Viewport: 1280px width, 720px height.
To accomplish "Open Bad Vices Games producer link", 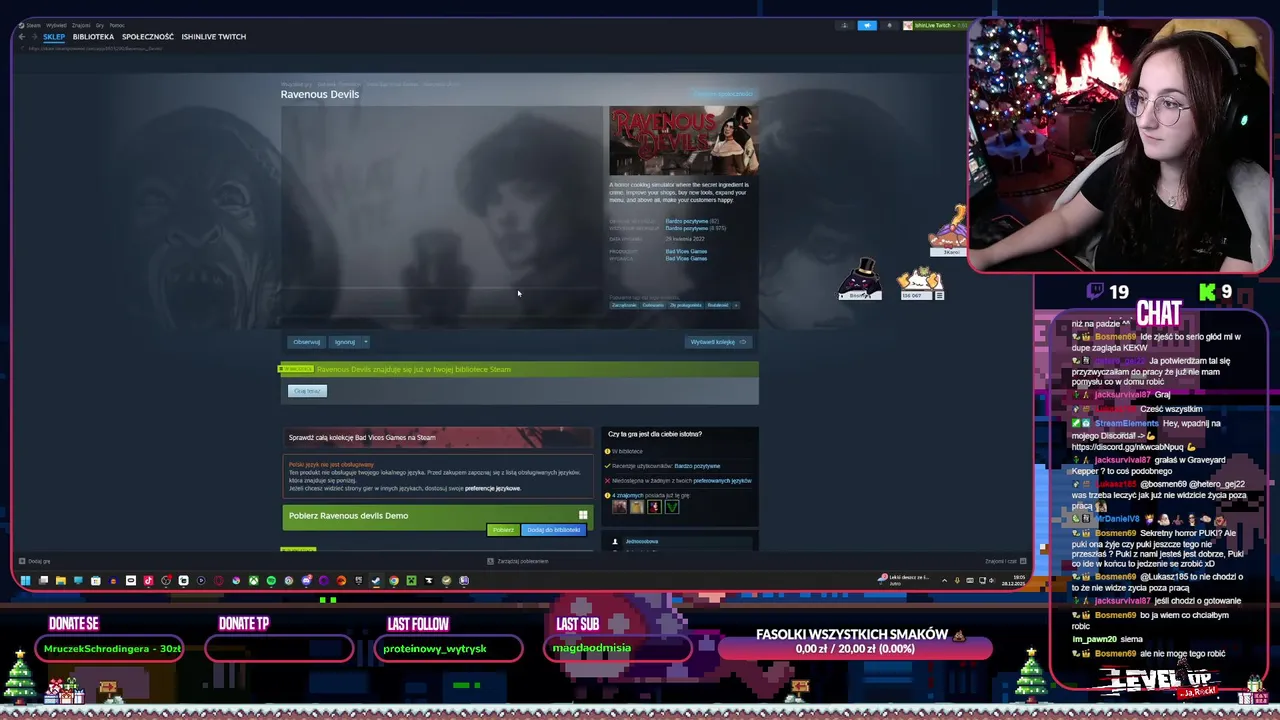I will click(686, 251).
